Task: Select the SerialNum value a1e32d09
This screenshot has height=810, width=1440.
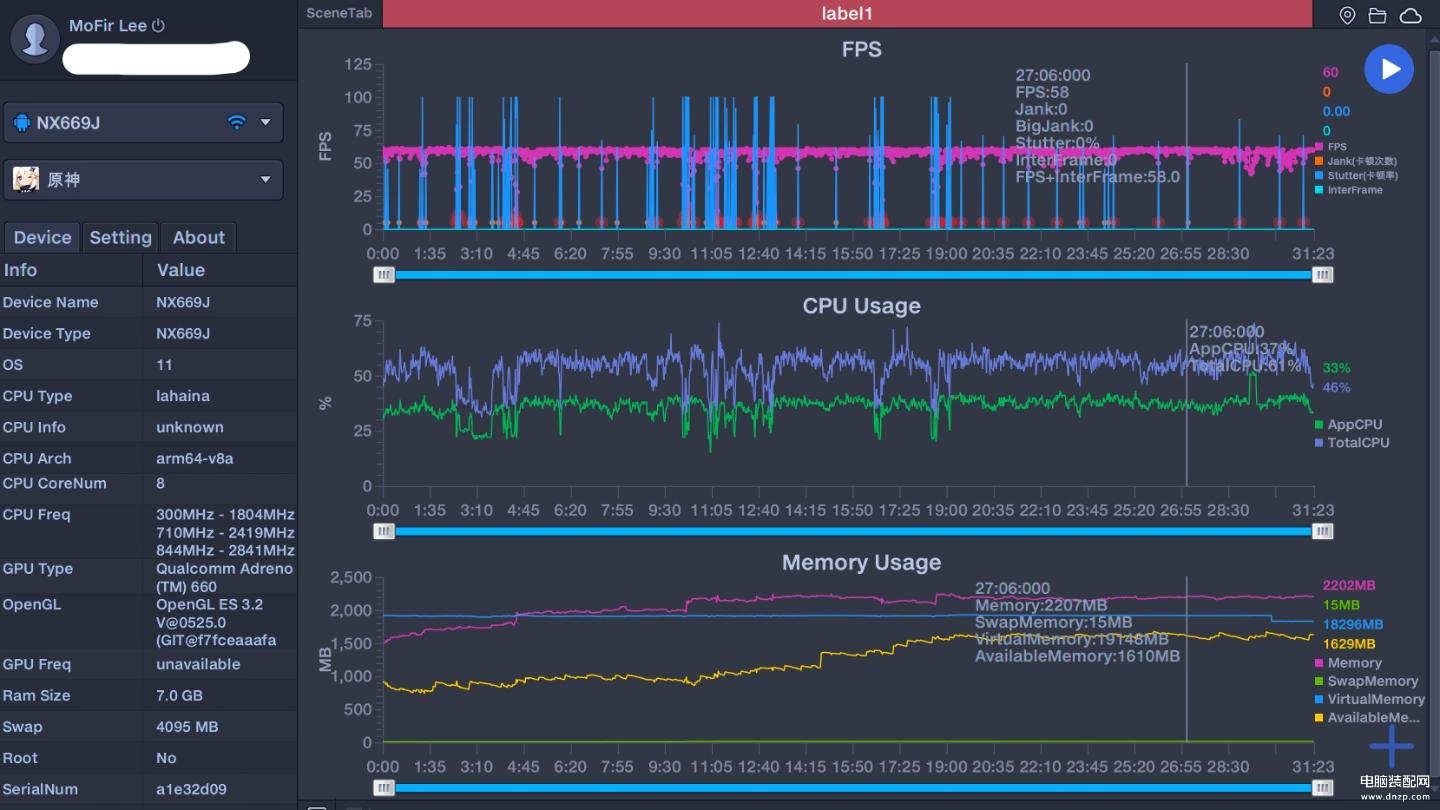Action: click(190, 789)
